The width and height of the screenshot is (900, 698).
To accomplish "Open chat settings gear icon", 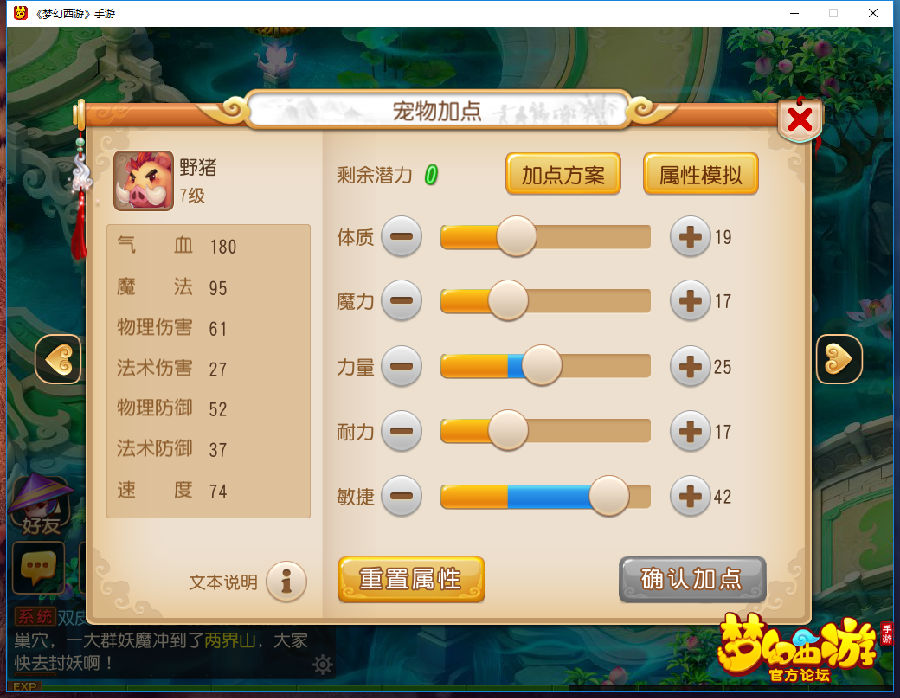I will point(323,664).
